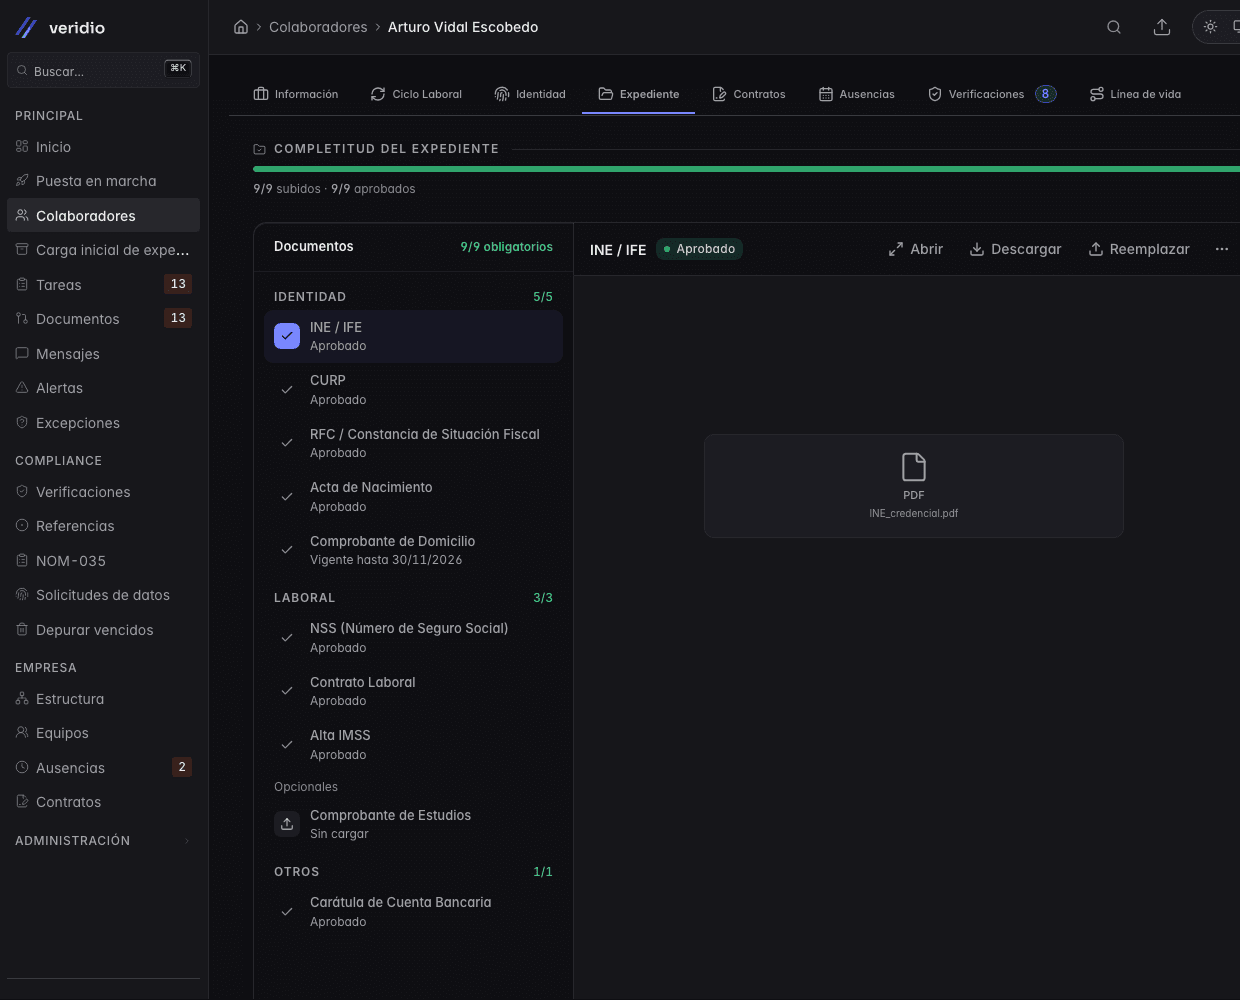
Task: Click the upload icon in the header
Action: tap(1162, 27)
